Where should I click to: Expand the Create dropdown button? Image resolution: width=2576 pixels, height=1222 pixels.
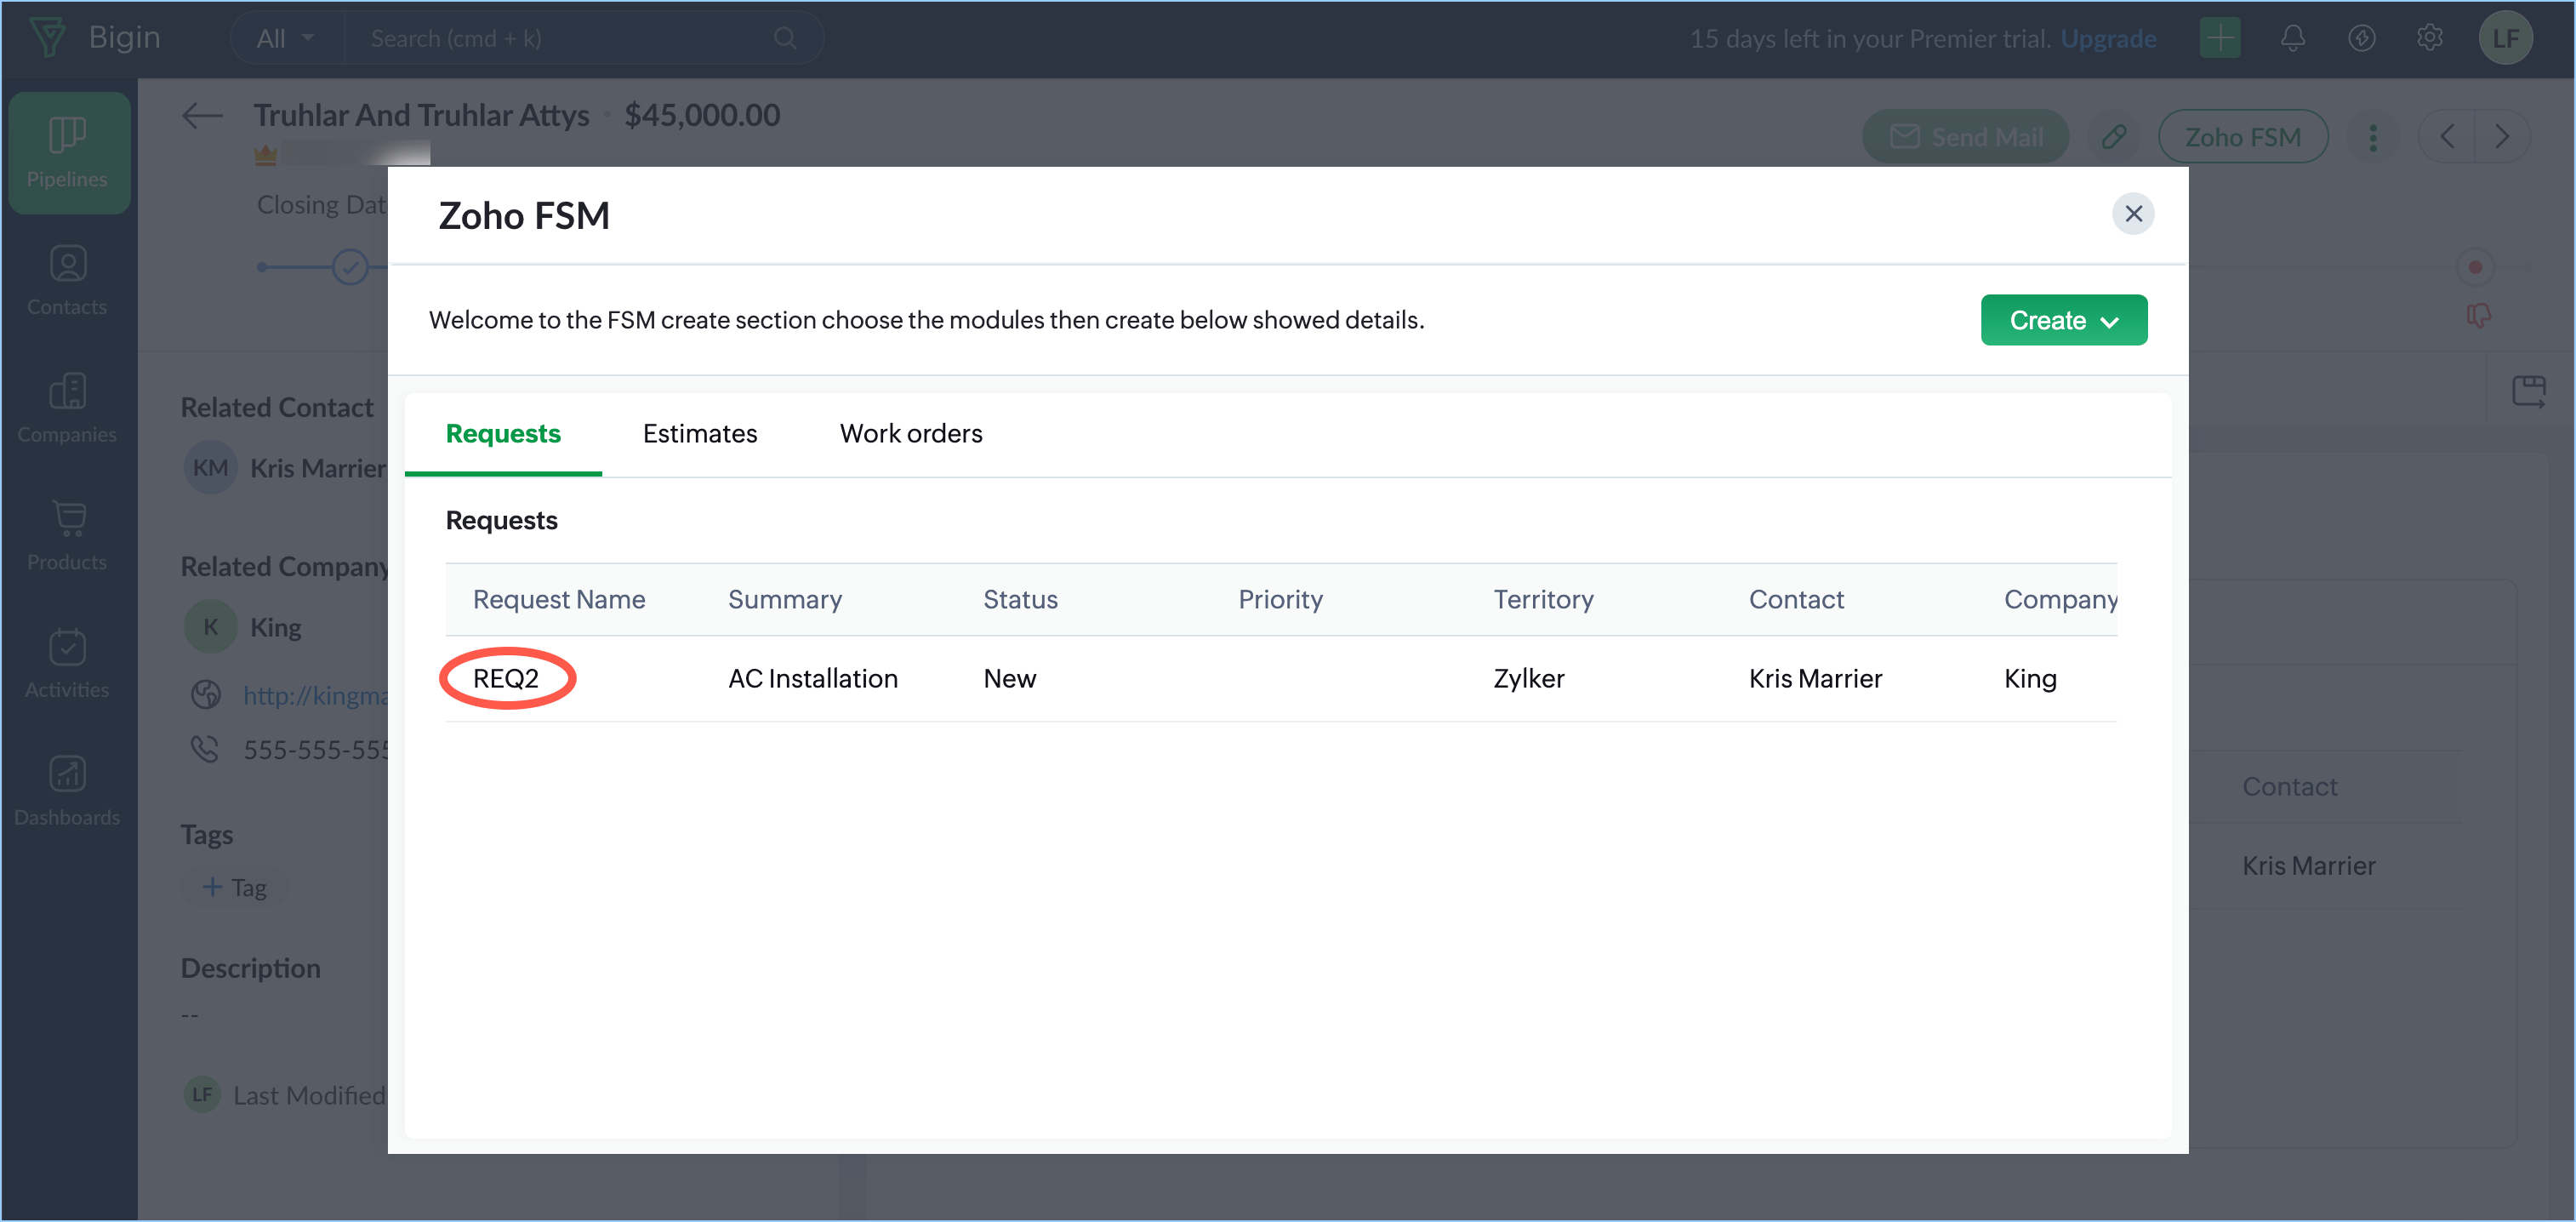click(x=2063, y=320)
